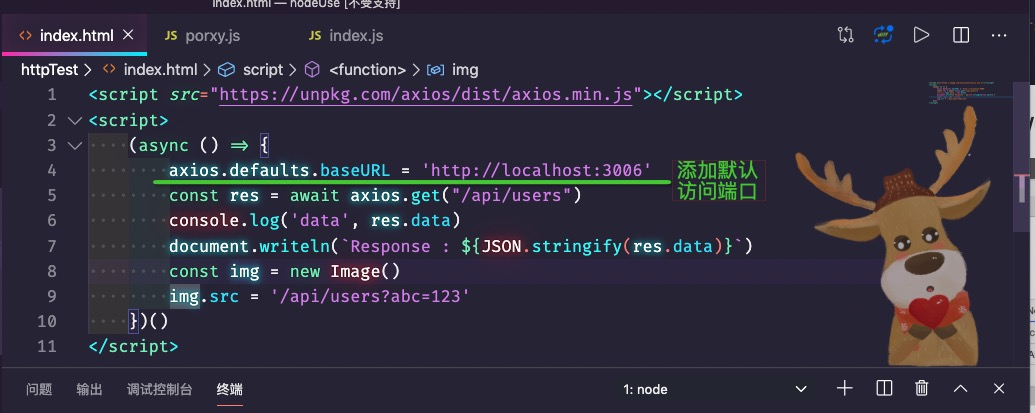
Task: Click the sync refresh icon with badge
Action: (x=883, y=35)
